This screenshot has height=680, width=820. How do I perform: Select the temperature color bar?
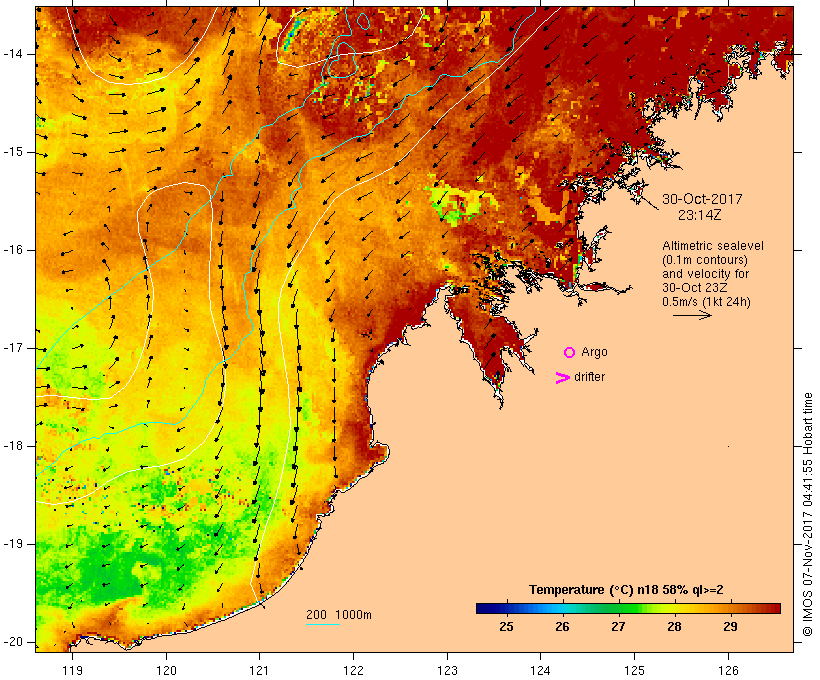pyautogui.click(x=628, y=608)
